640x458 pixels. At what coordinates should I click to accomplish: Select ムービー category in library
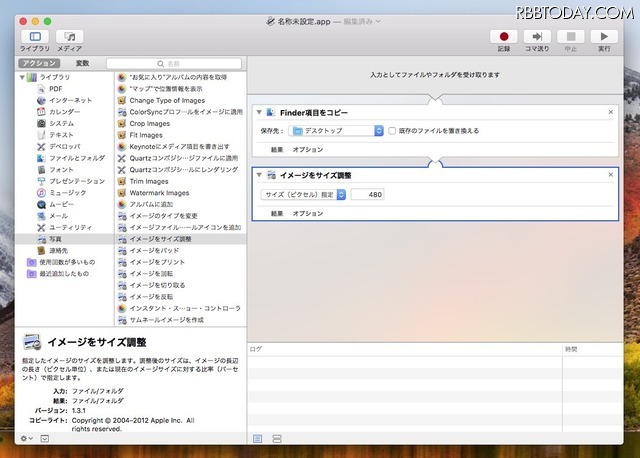click(62, 204)
